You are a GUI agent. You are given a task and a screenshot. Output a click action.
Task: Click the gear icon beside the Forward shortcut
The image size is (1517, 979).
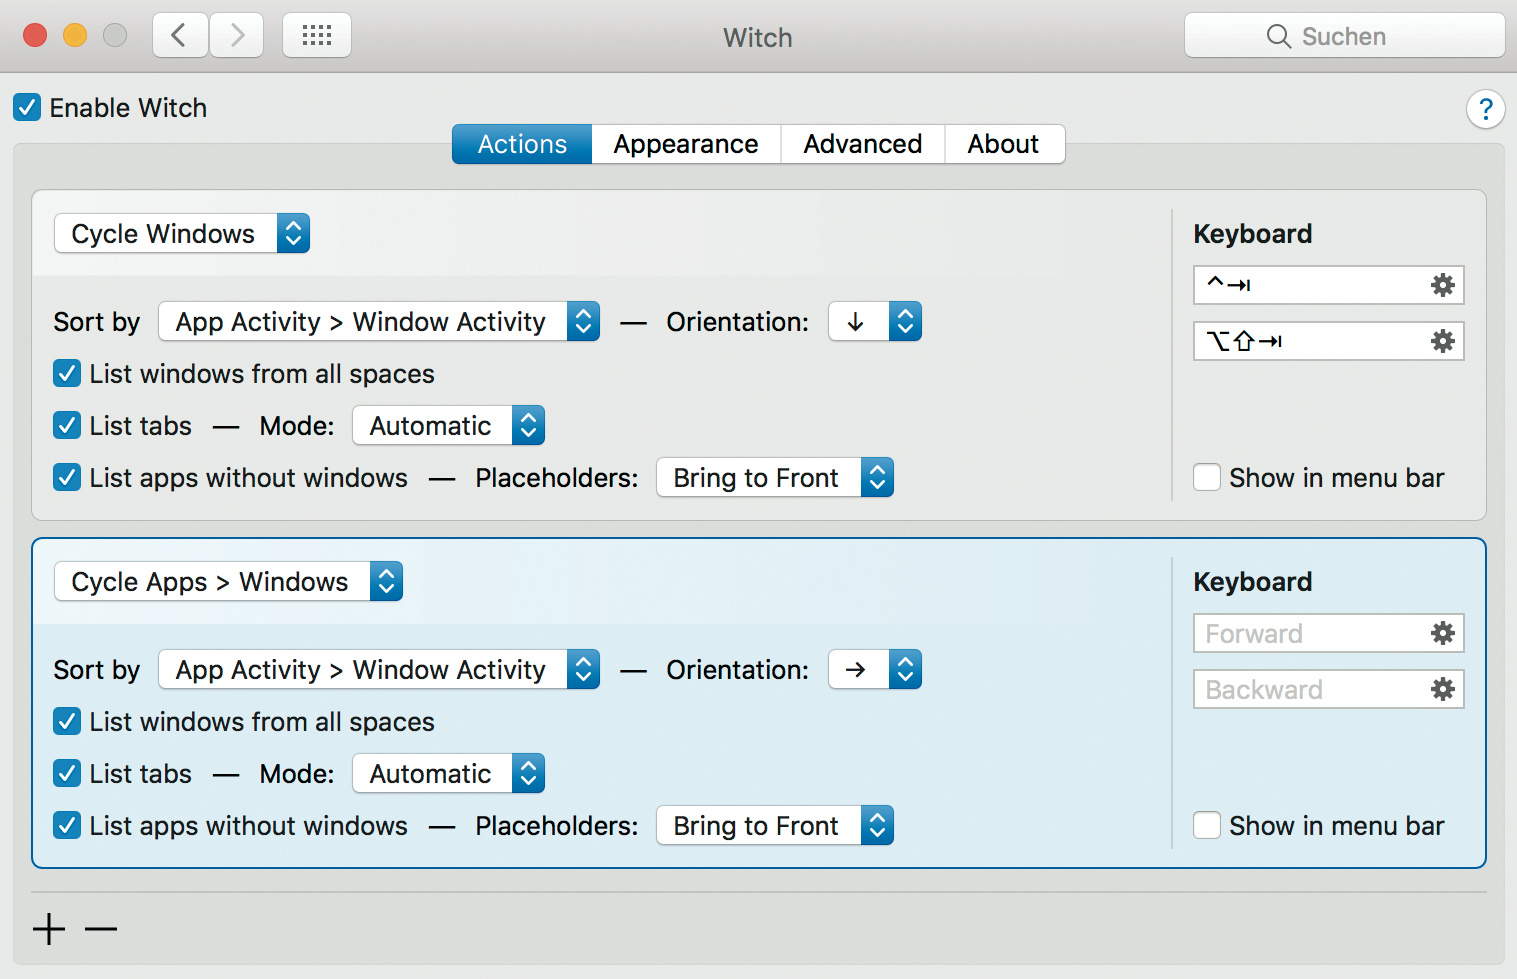[x=1442, y=633]
